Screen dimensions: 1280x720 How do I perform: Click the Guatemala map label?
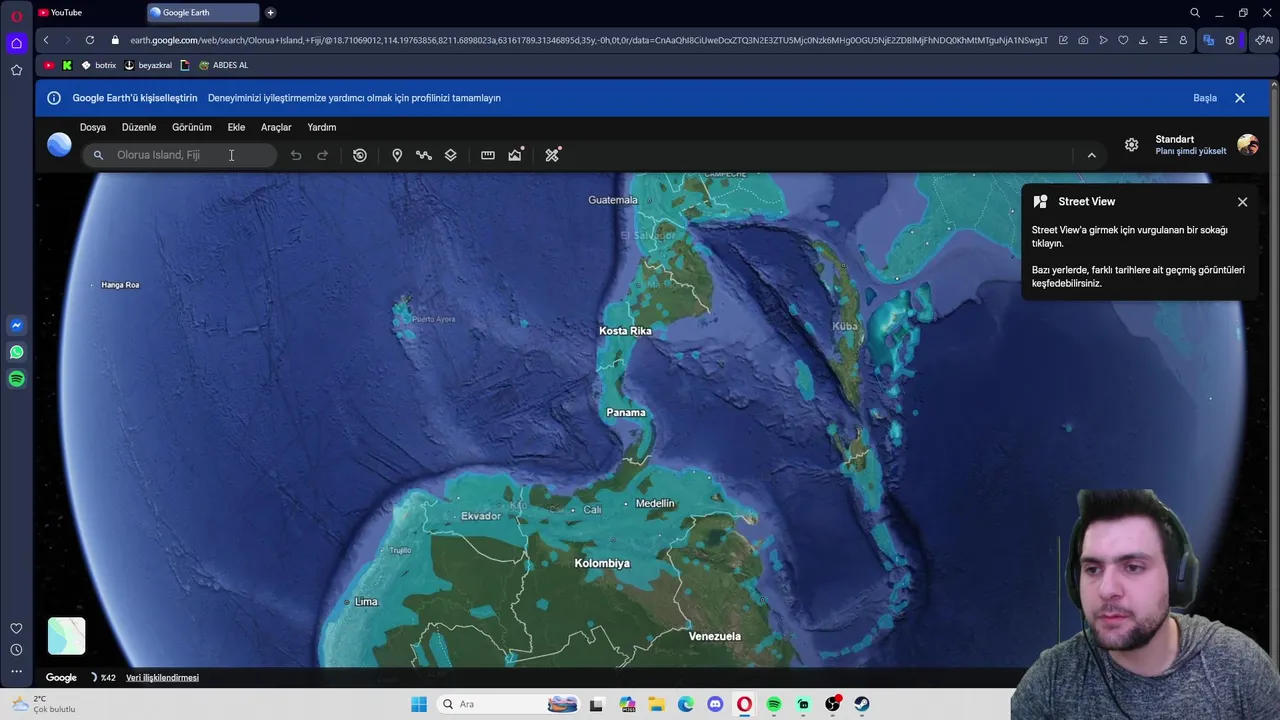[613, 200]
